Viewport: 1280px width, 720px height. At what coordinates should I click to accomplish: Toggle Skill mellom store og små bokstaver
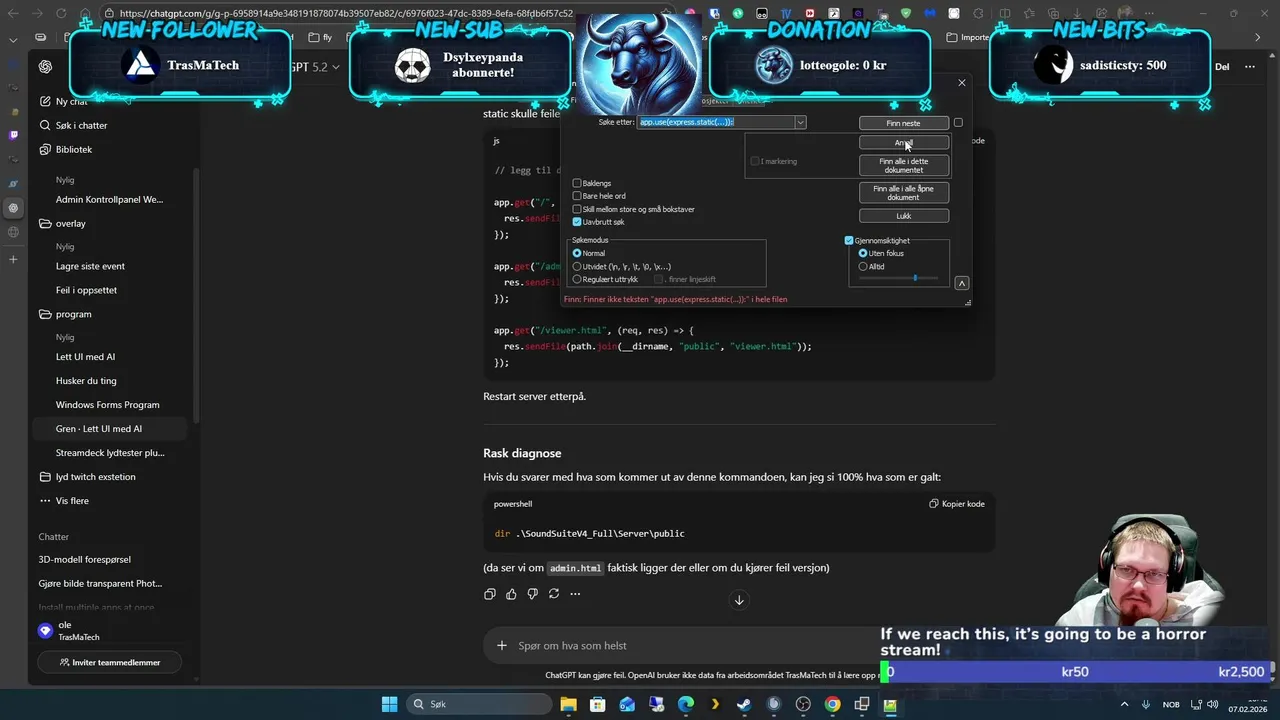pyautogui.click(x=577, y=209)
